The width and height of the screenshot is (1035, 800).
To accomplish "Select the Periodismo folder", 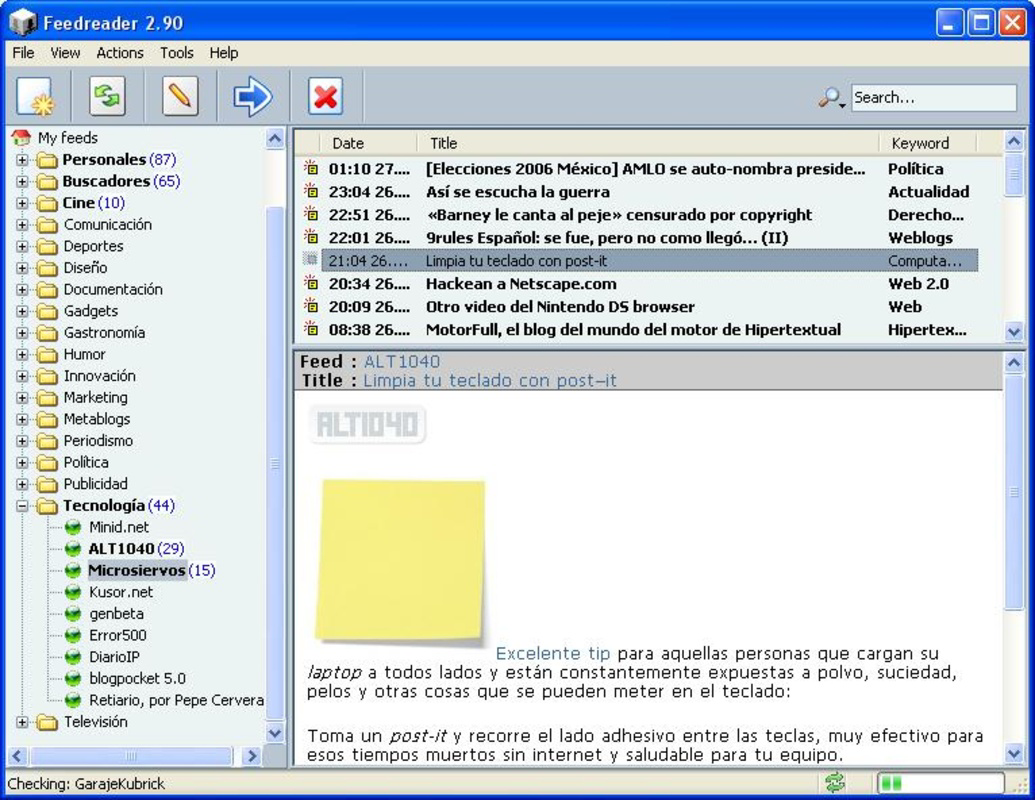I will 98,441.
